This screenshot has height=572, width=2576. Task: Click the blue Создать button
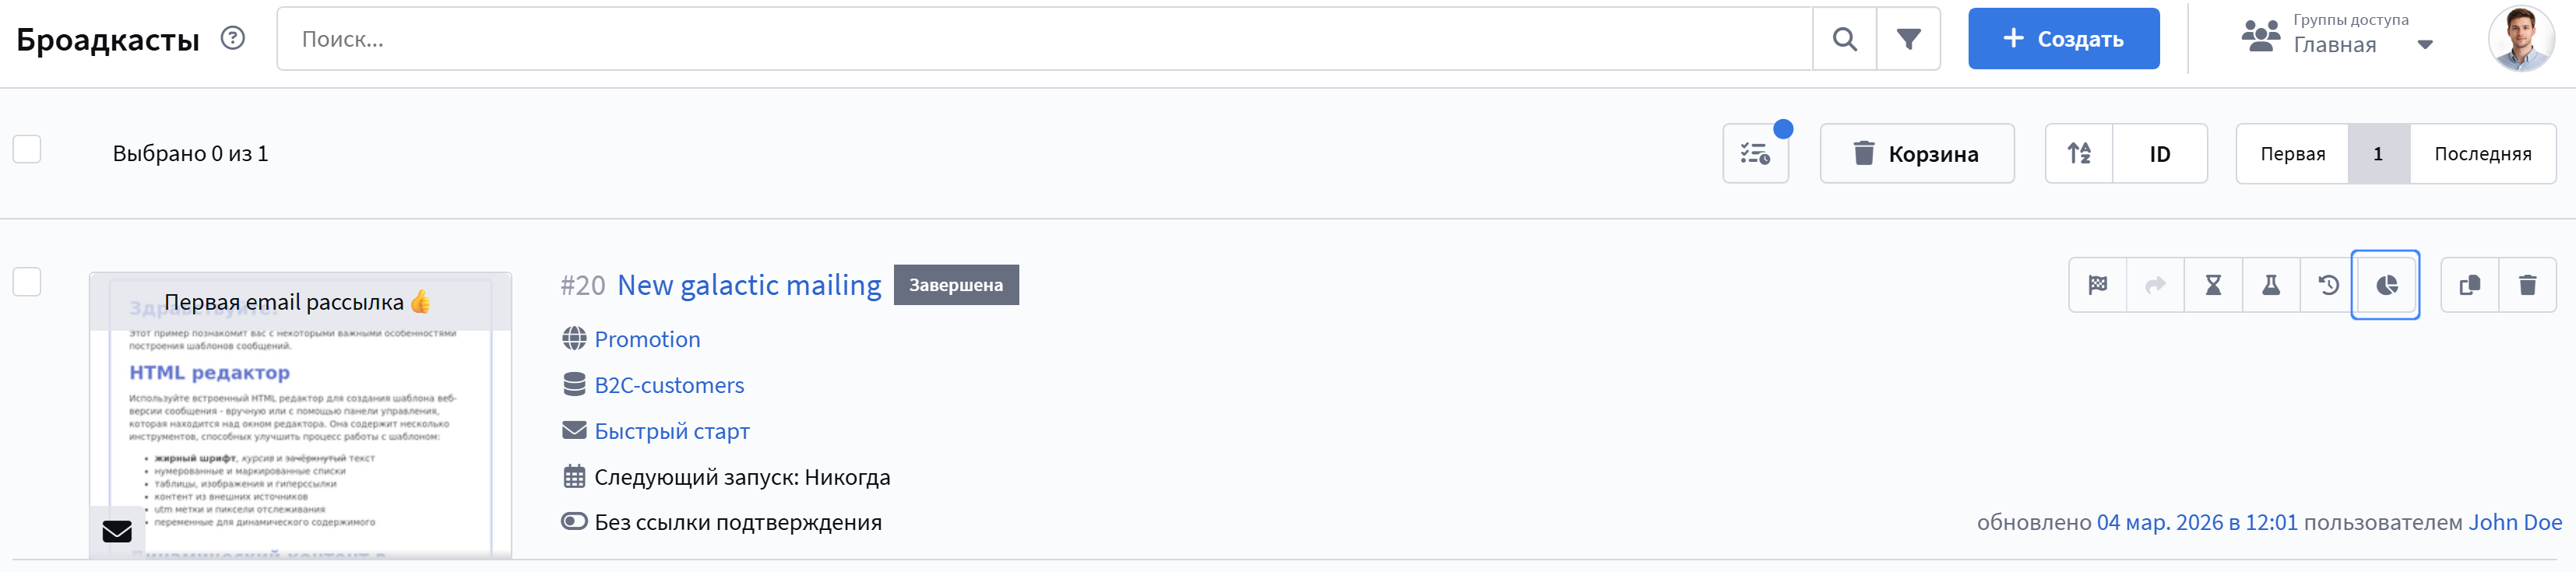coord(2063,39)
